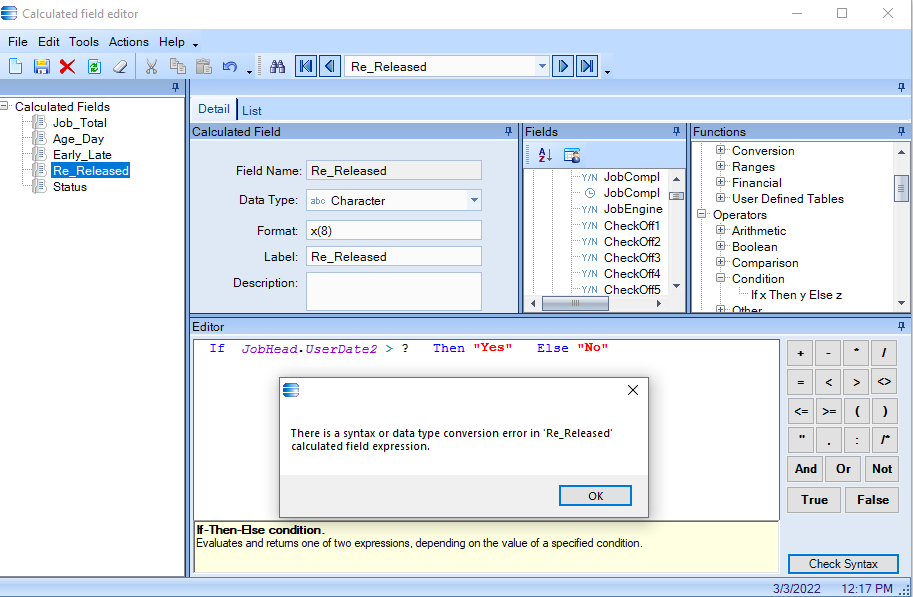The height and width of the screenshot is (597, 913).
Task: Switch to the List tab
Action: (252, 110)
